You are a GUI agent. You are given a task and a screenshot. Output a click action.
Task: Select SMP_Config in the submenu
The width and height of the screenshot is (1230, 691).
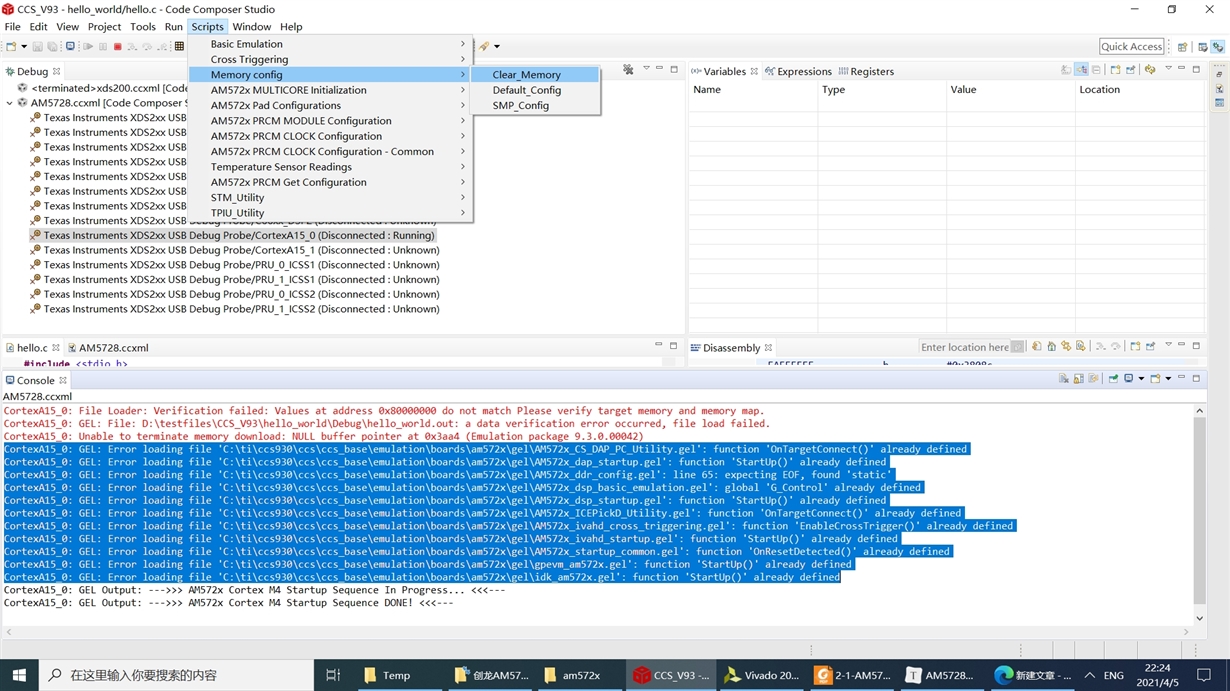[535, 105]
